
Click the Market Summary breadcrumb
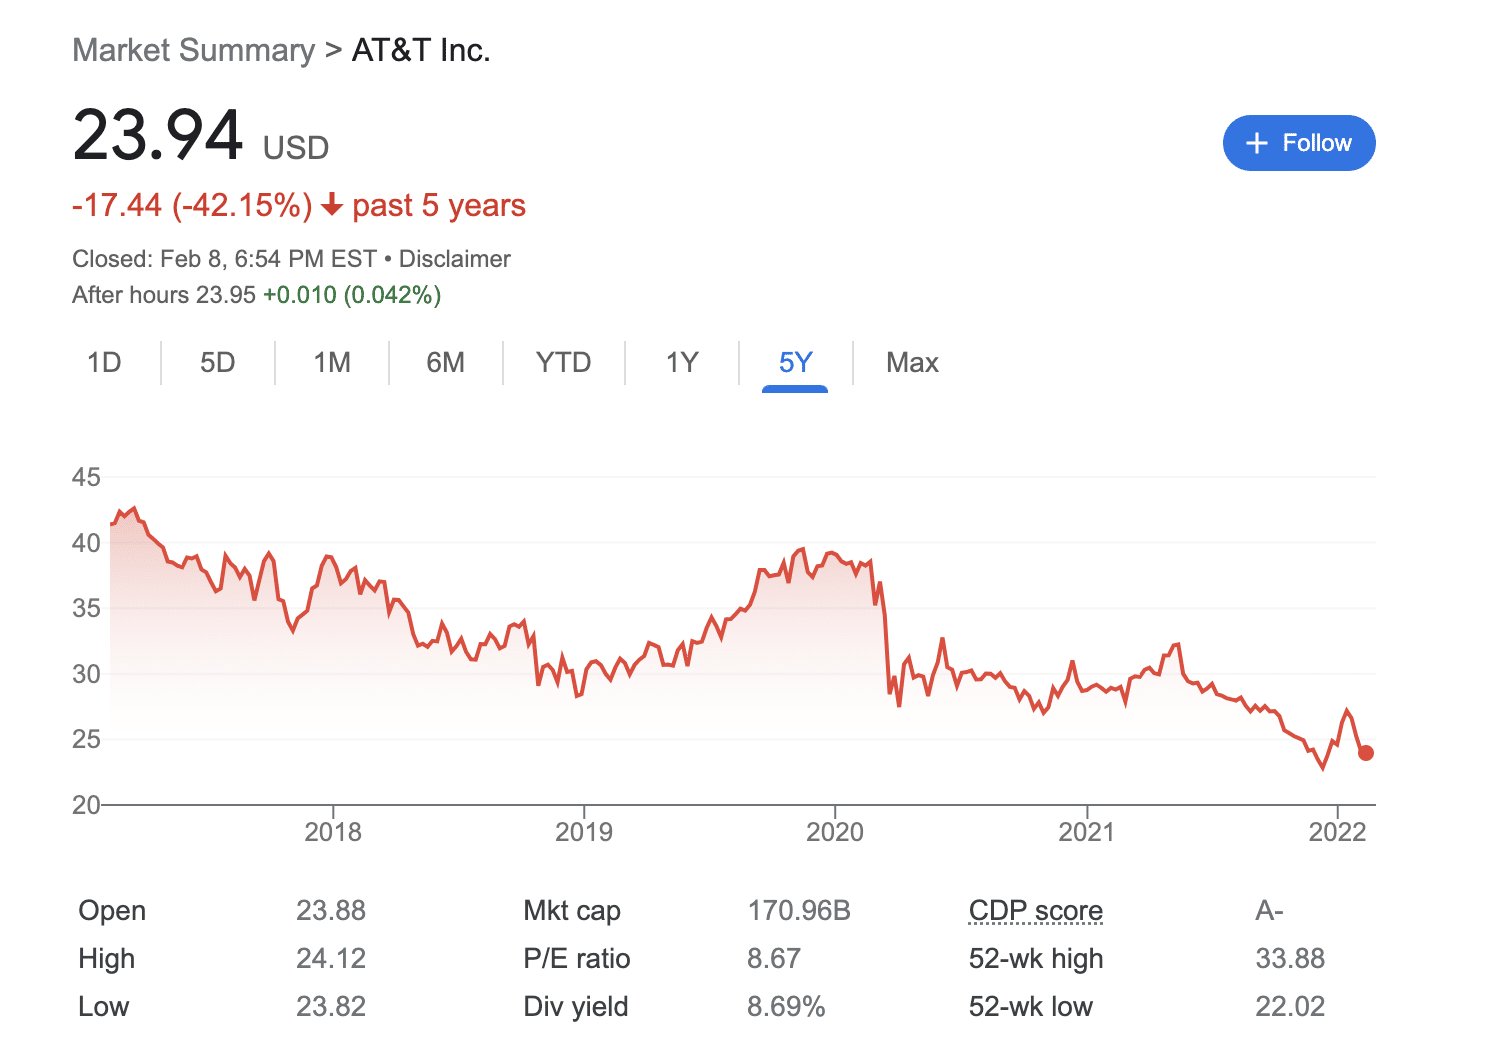(193, 50)
